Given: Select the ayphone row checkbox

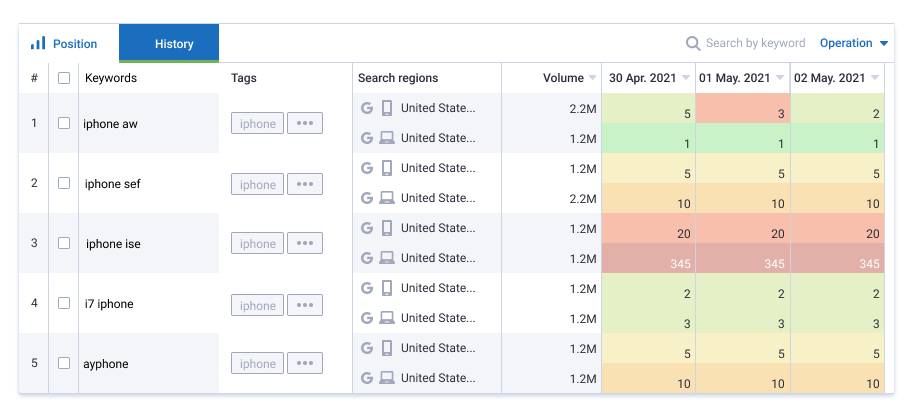Looking at the screenshot, I should point(64,363).
